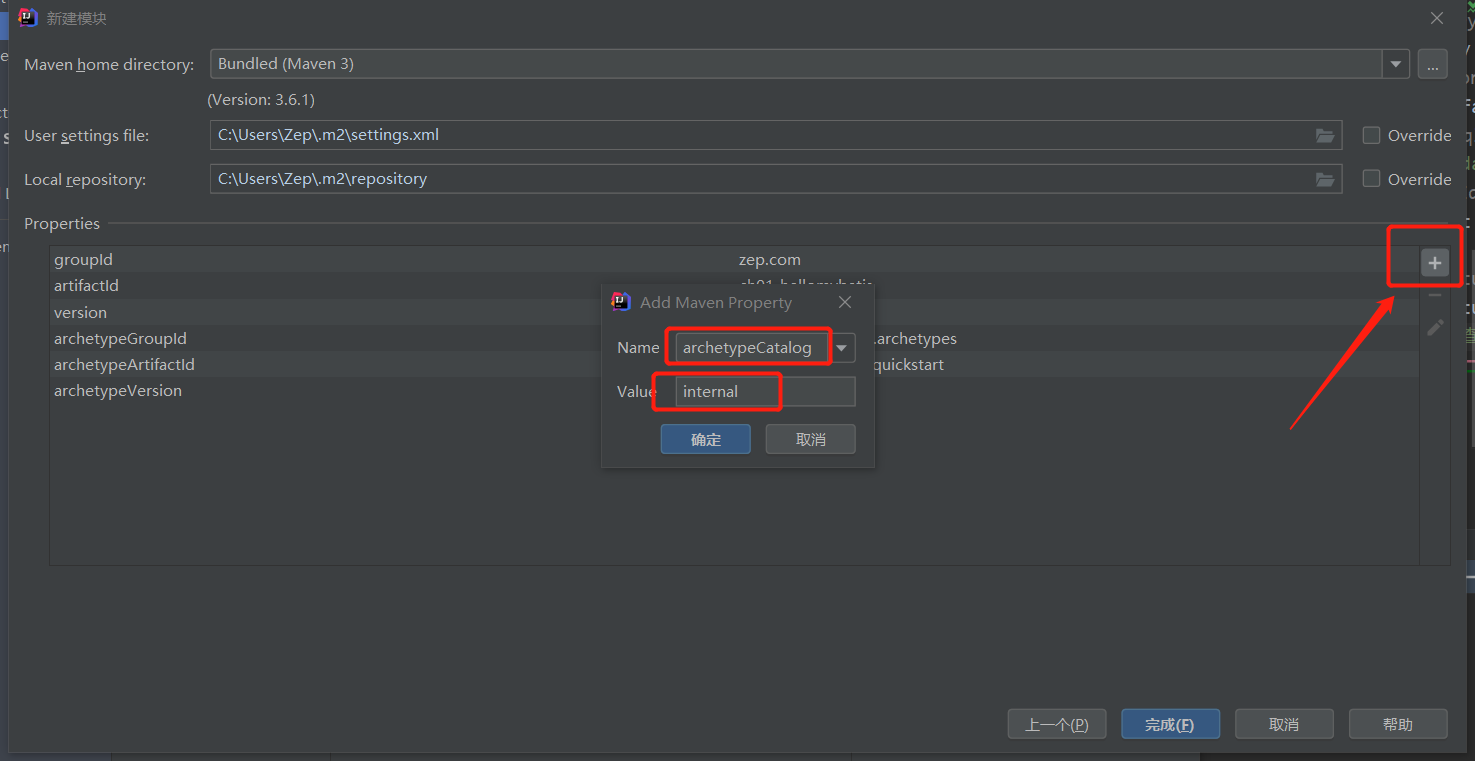Click the 帮助 button
This screenshot has width=1475, height=761.
1398,724
